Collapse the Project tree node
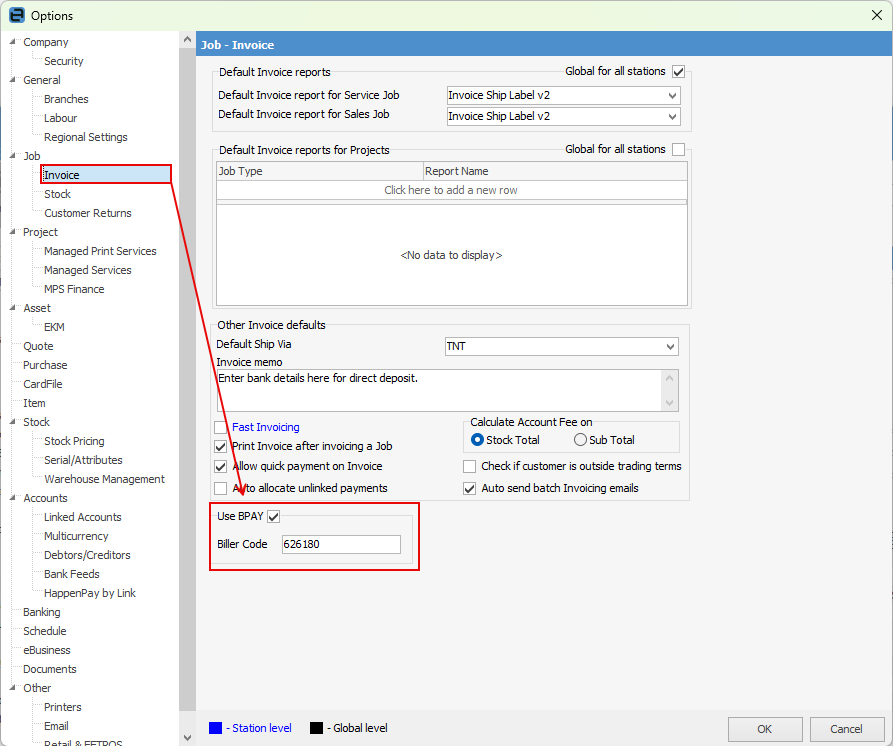 point(13,232)
